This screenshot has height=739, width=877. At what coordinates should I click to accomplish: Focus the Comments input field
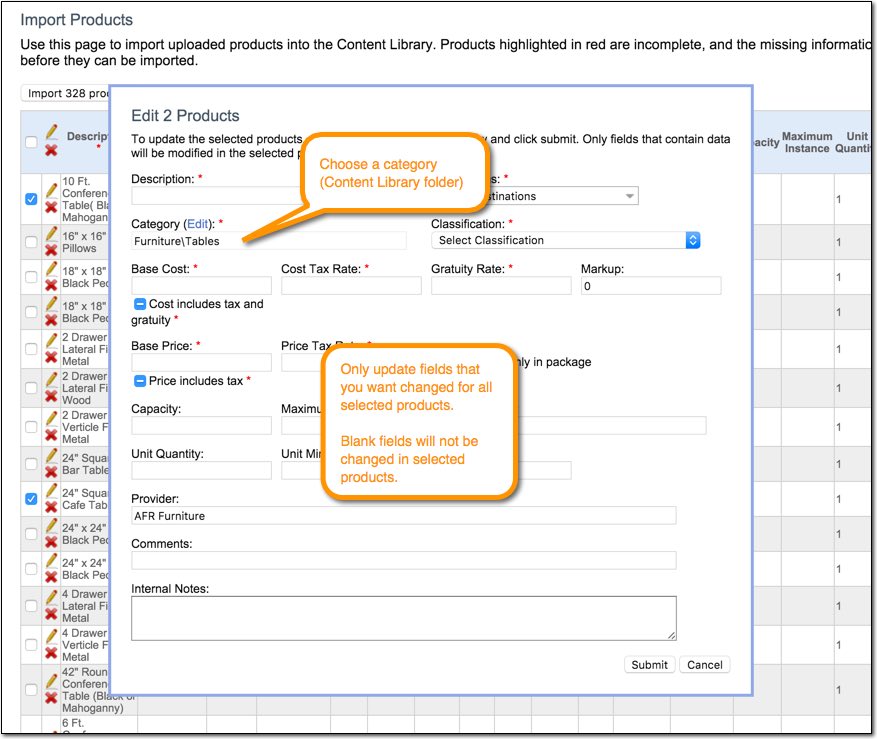pyautogui.click(x=404, y=561)
